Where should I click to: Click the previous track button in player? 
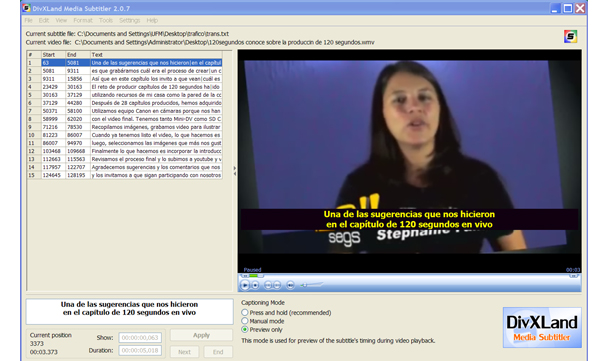268,285
